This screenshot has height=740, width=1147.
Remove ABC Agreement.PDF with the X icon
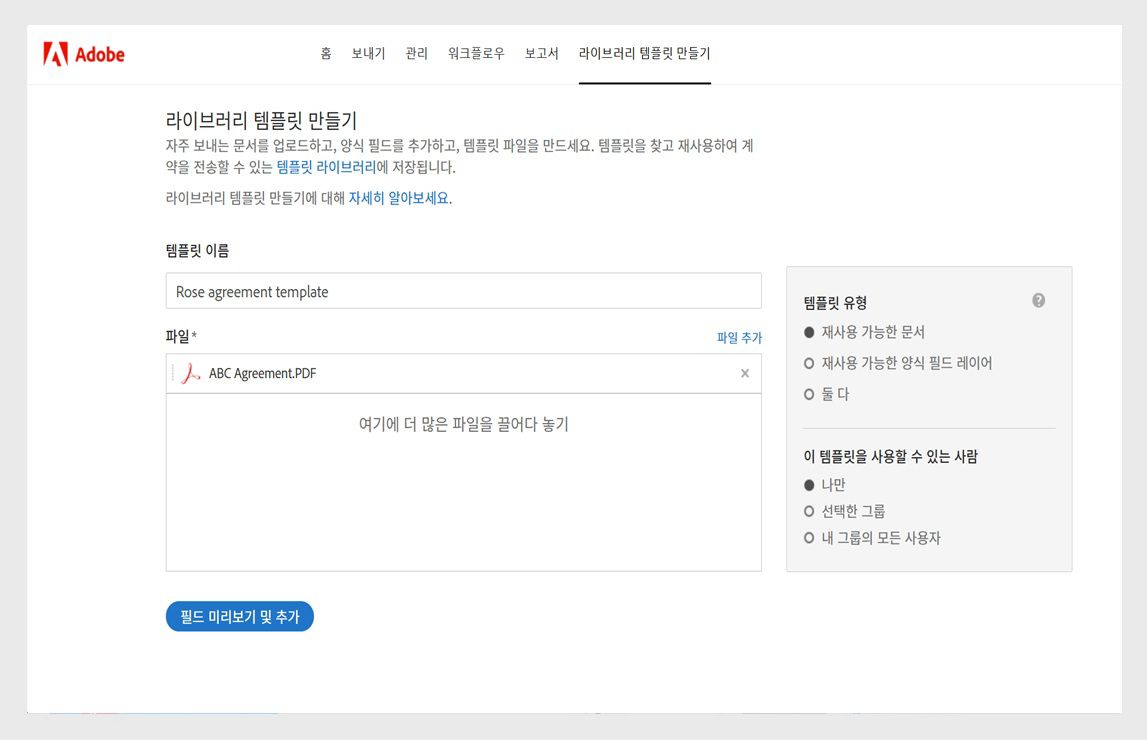(x=744, y=373)
